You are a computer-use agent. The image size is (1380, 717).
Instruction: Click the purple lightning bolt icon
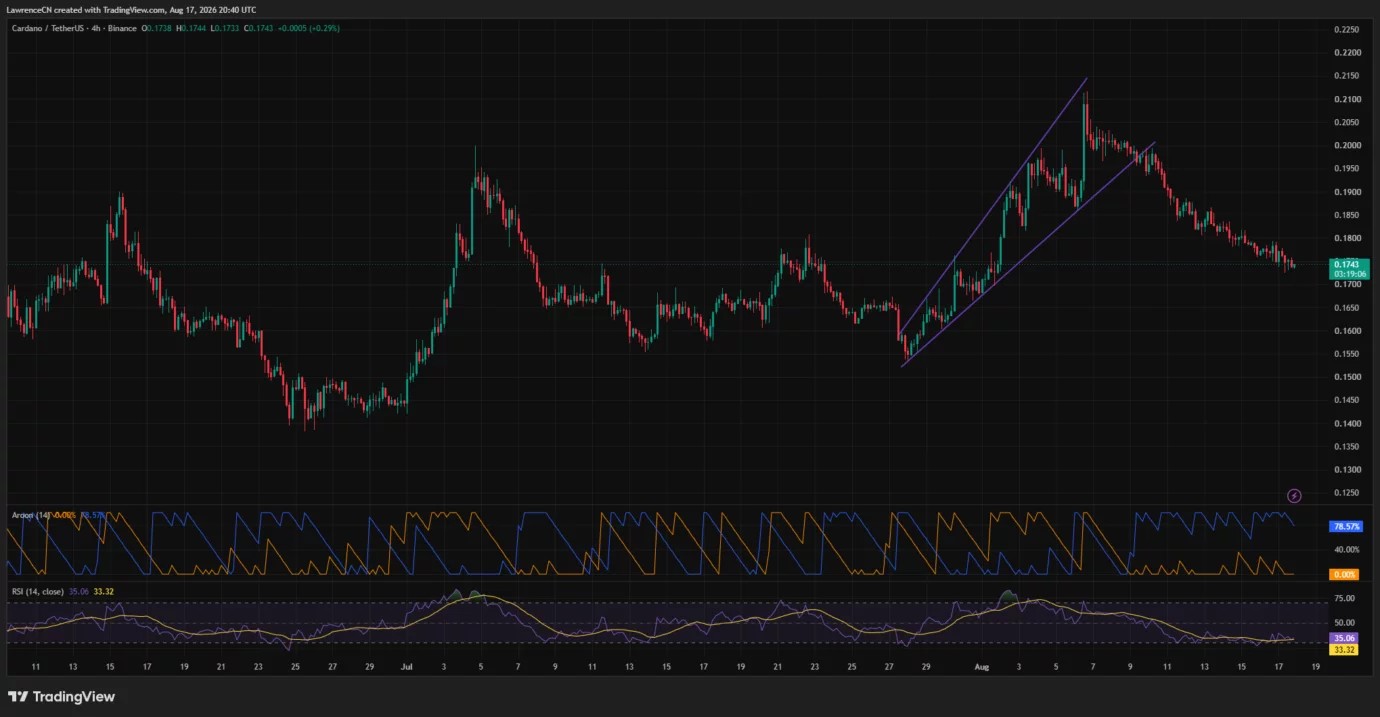pos(1294,495)
